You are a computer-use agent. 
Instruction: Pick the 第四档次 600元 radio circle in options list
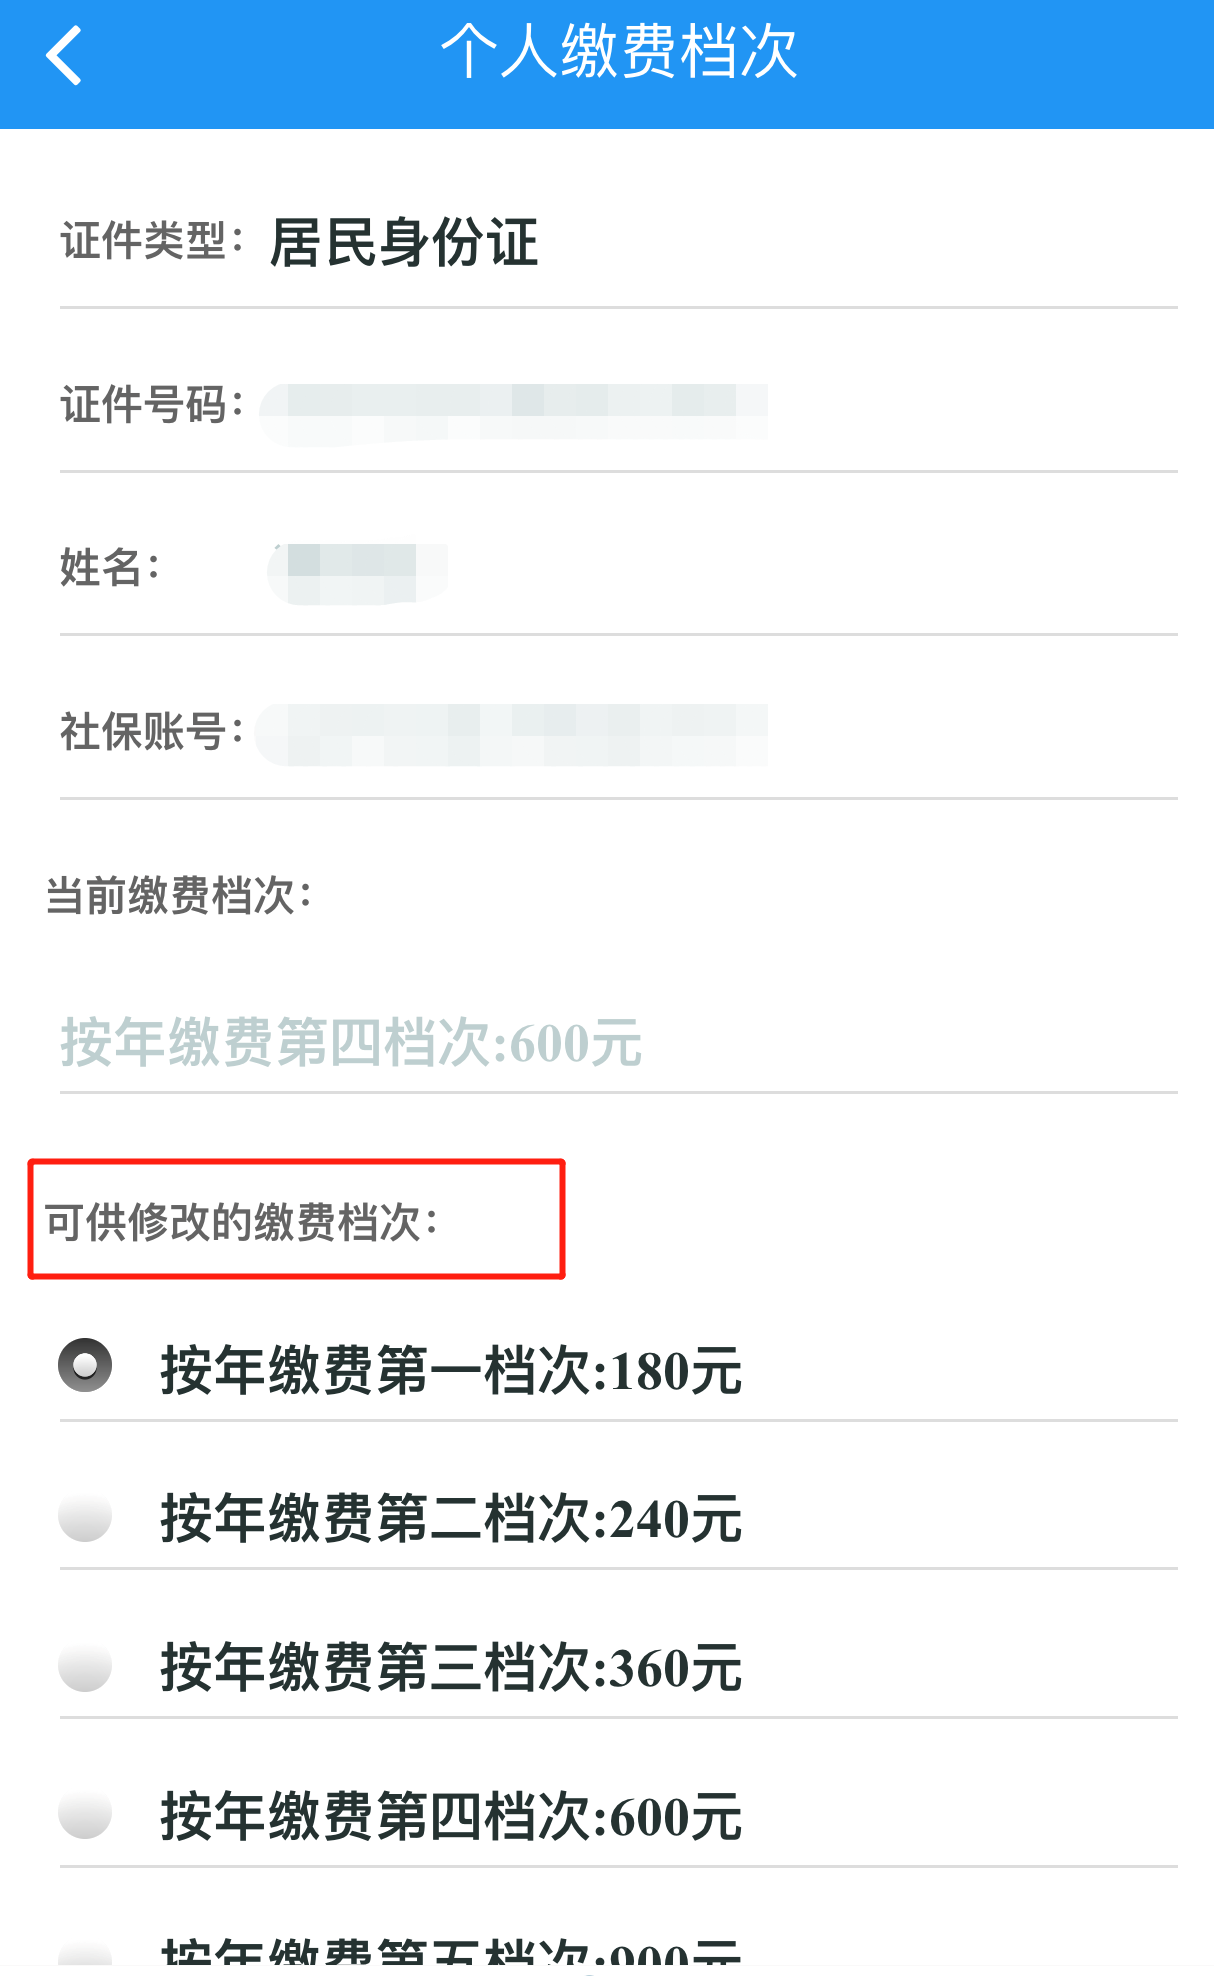tap(85, 1814)
